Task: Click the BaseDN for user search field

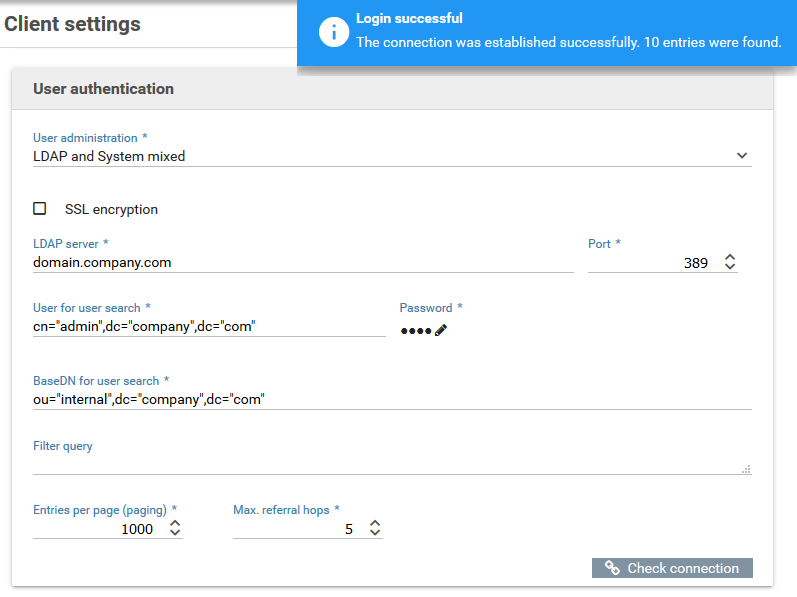Action: [390, 400]
